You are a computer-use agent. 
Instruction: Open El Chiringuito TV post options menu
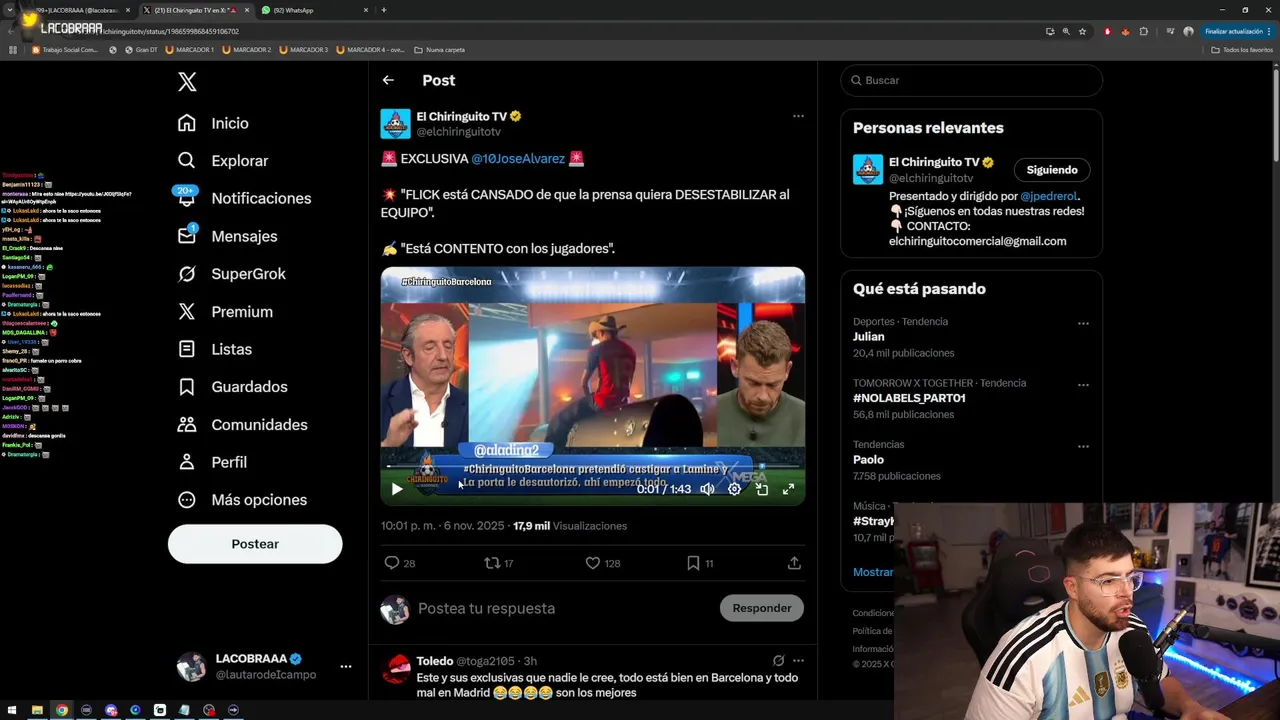click(x=798, y=116)
